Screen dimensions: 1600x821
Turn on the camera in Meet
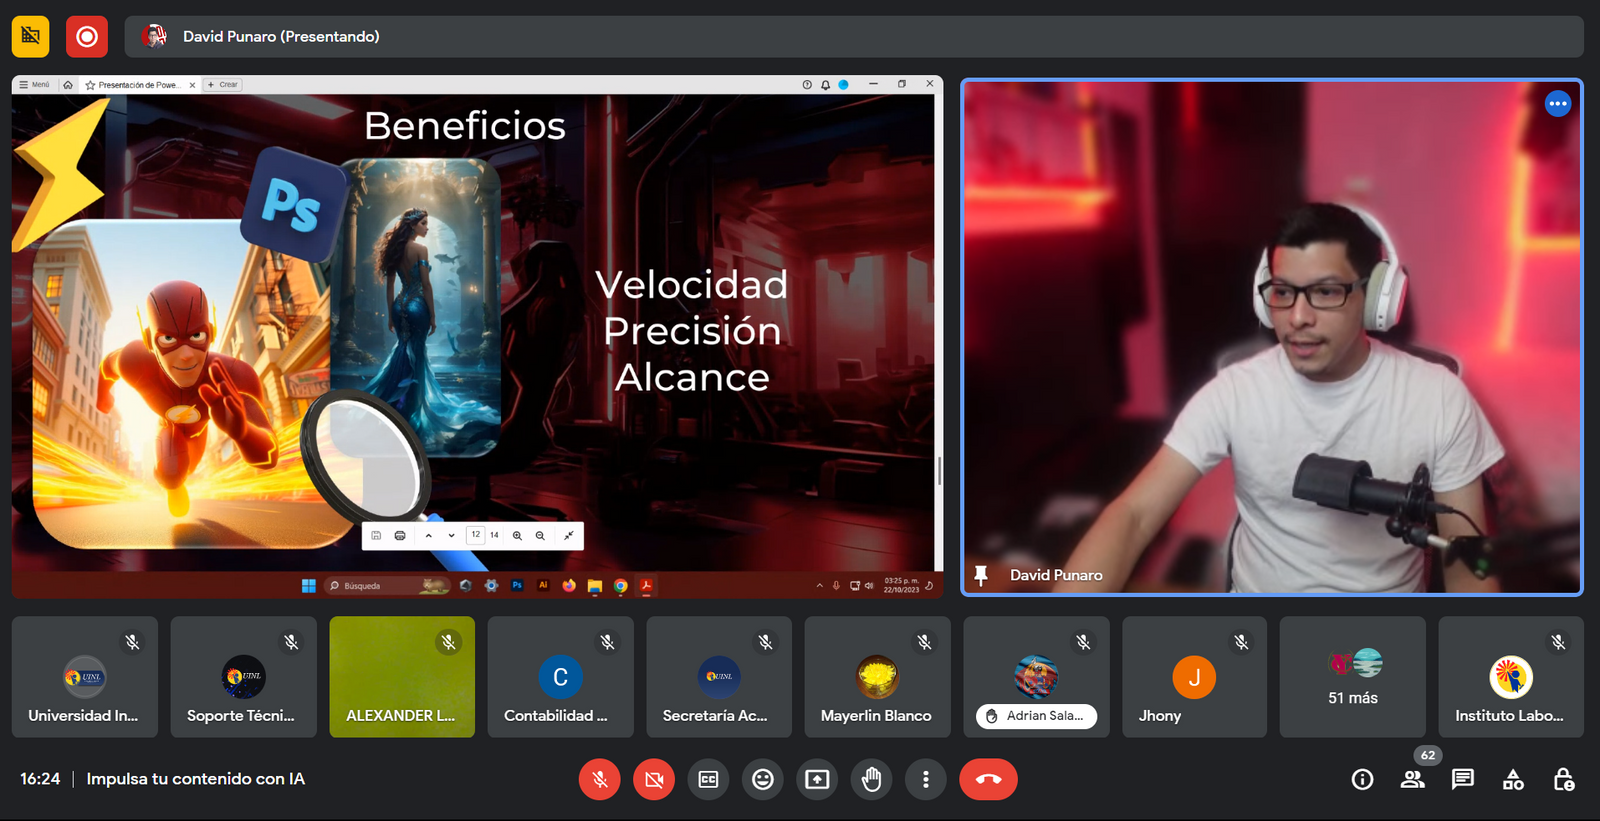[654, 779]
